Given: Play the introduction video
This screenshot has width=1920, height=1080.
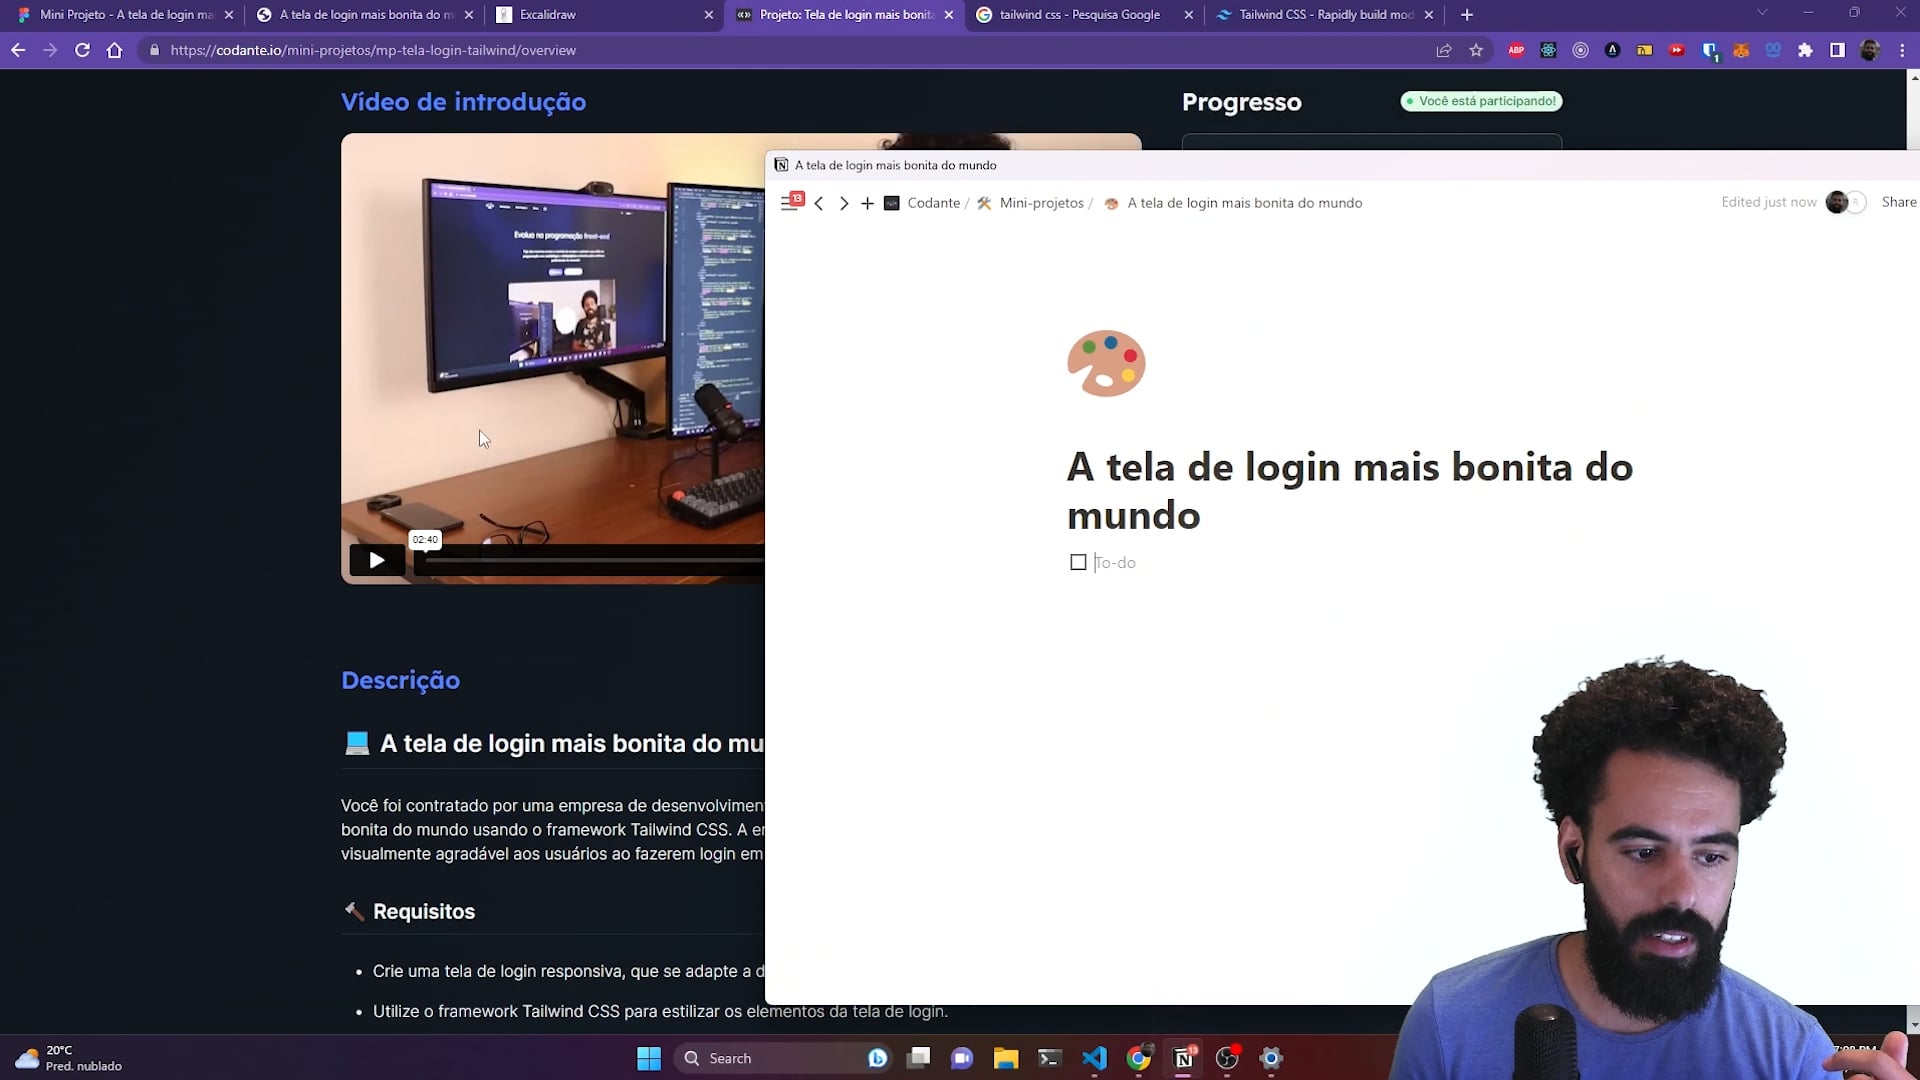Looking at the screenshot, I should pos(377,560).
